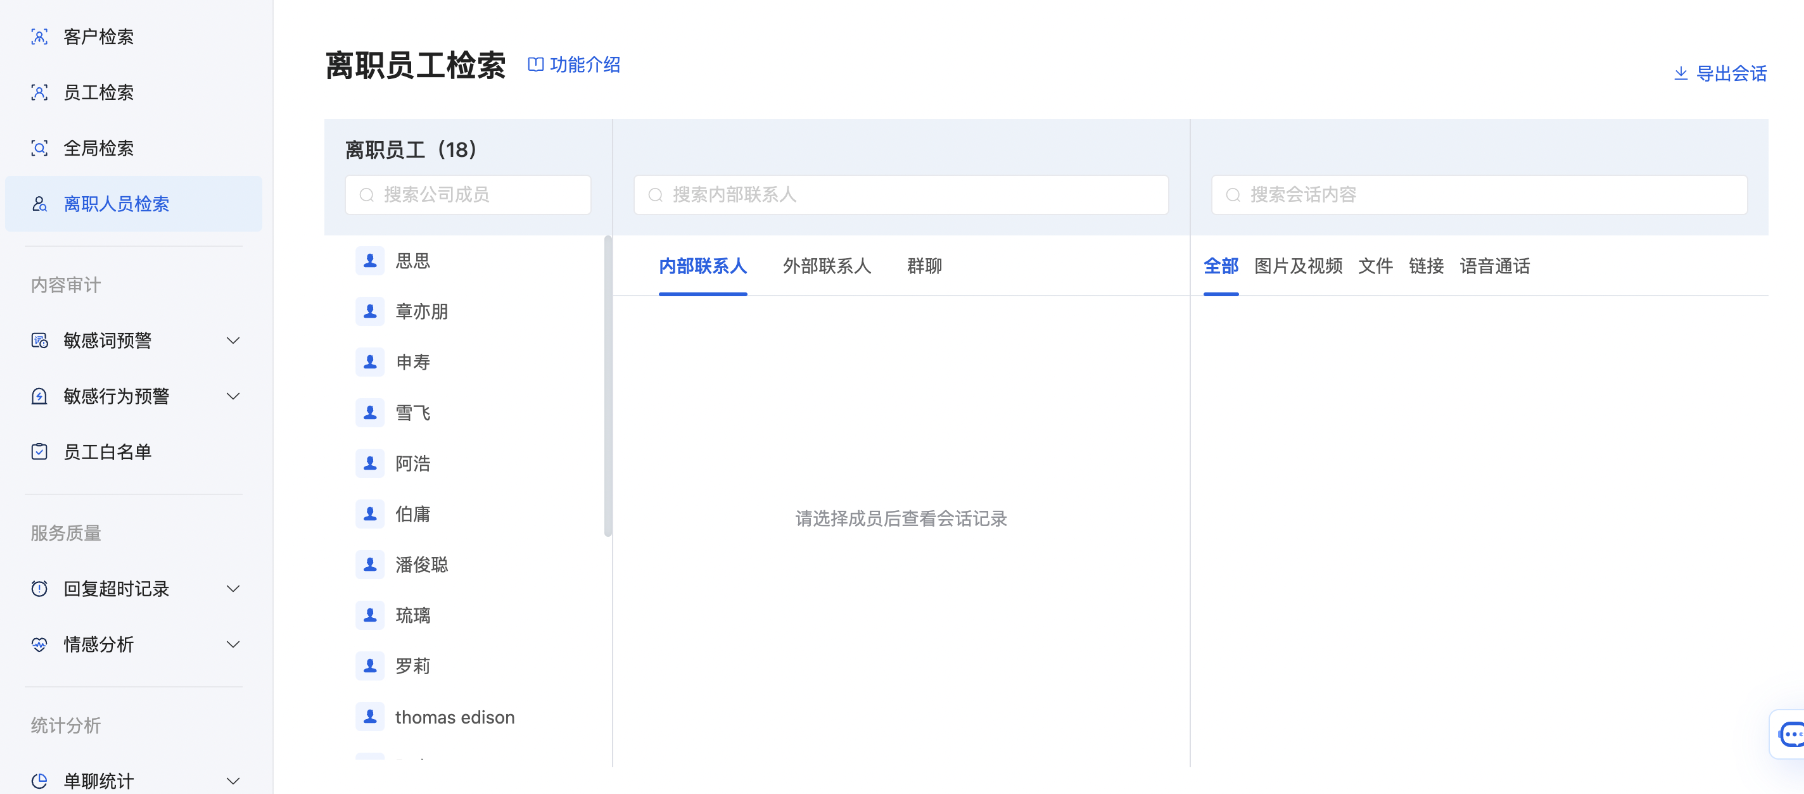Go to 全局检索 in the sidebar
The width and height of the screenshot is (1804, 794).
(x=134, y=148)
